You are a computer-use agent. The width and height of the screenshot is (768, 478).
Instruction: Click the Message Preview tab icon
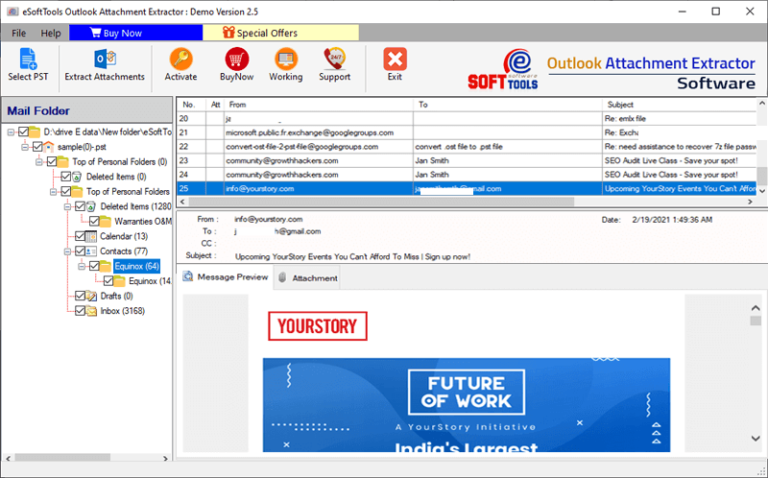point(188,277)
